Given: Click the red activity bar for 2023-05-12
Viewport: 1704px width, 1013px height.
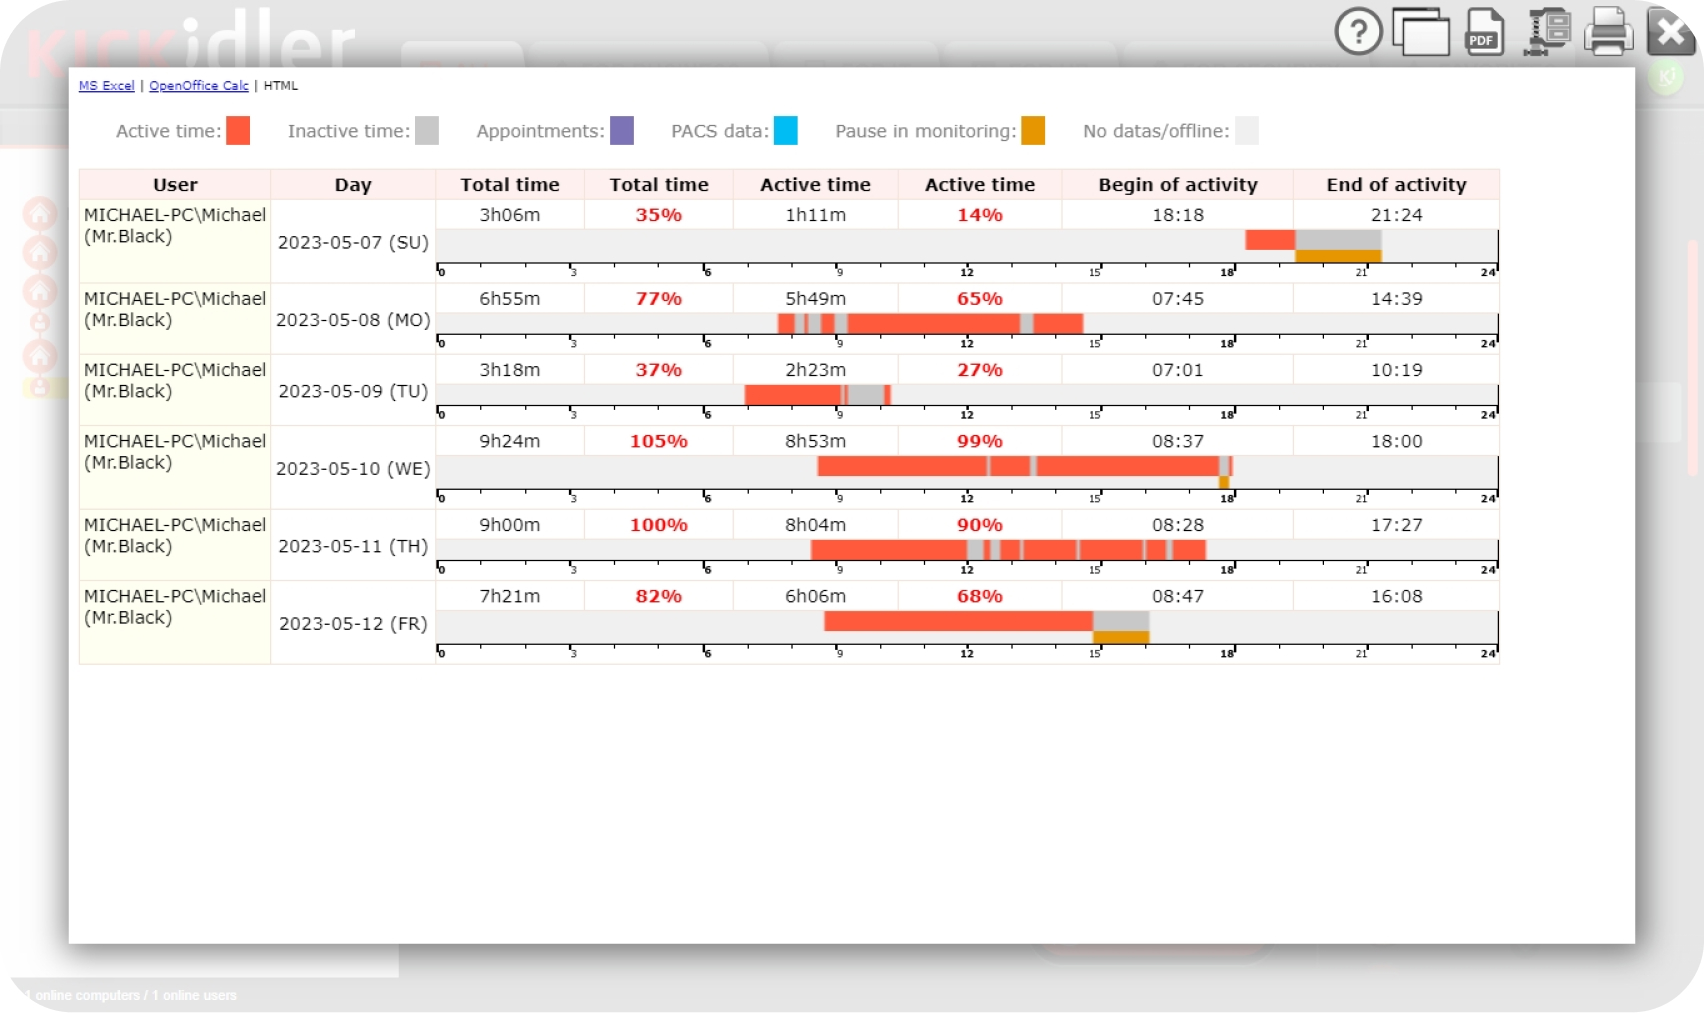Looking at the screenshot, I should [957, 621].
